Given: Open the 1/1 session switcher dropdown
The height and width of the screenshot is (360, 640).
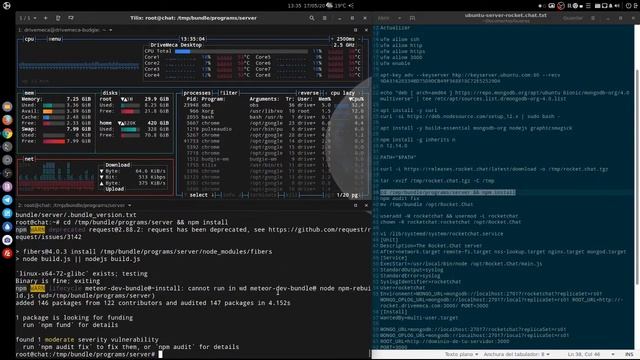Looking at the screenshot, I should click(x=28, y=18).
